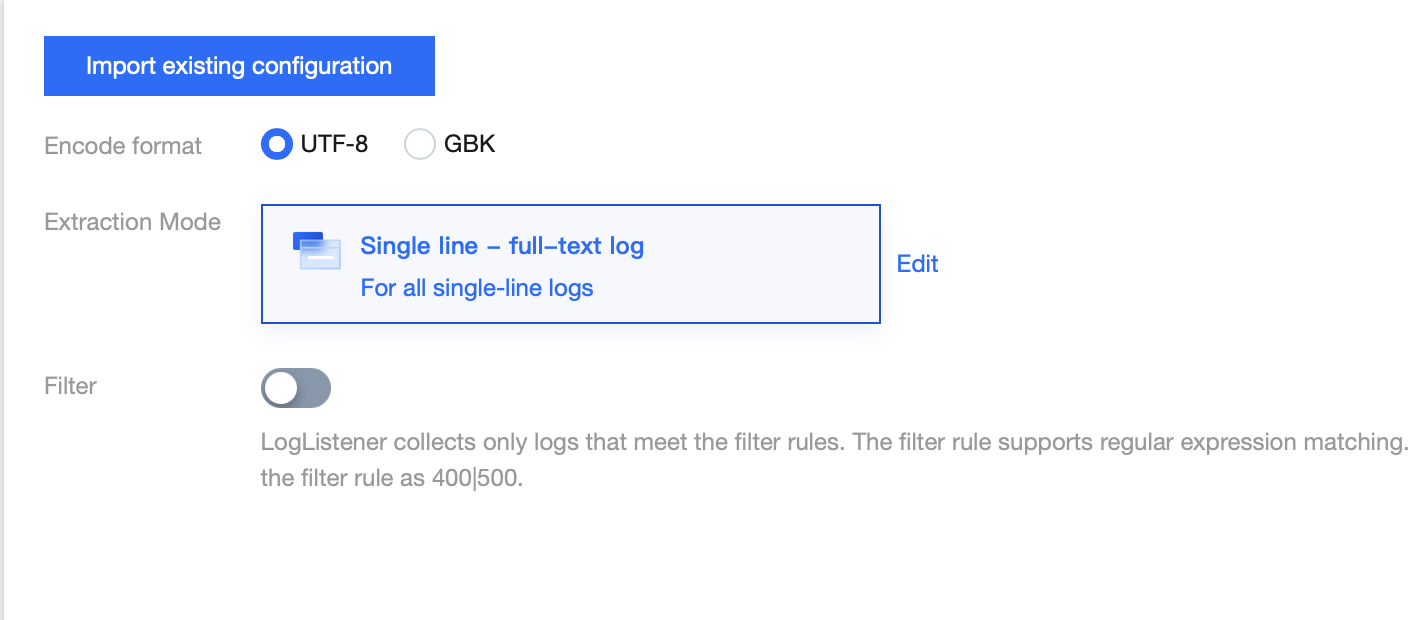Enable the Filter toggle switch
Screen dimensions: 1416x620
coord(296,388)
